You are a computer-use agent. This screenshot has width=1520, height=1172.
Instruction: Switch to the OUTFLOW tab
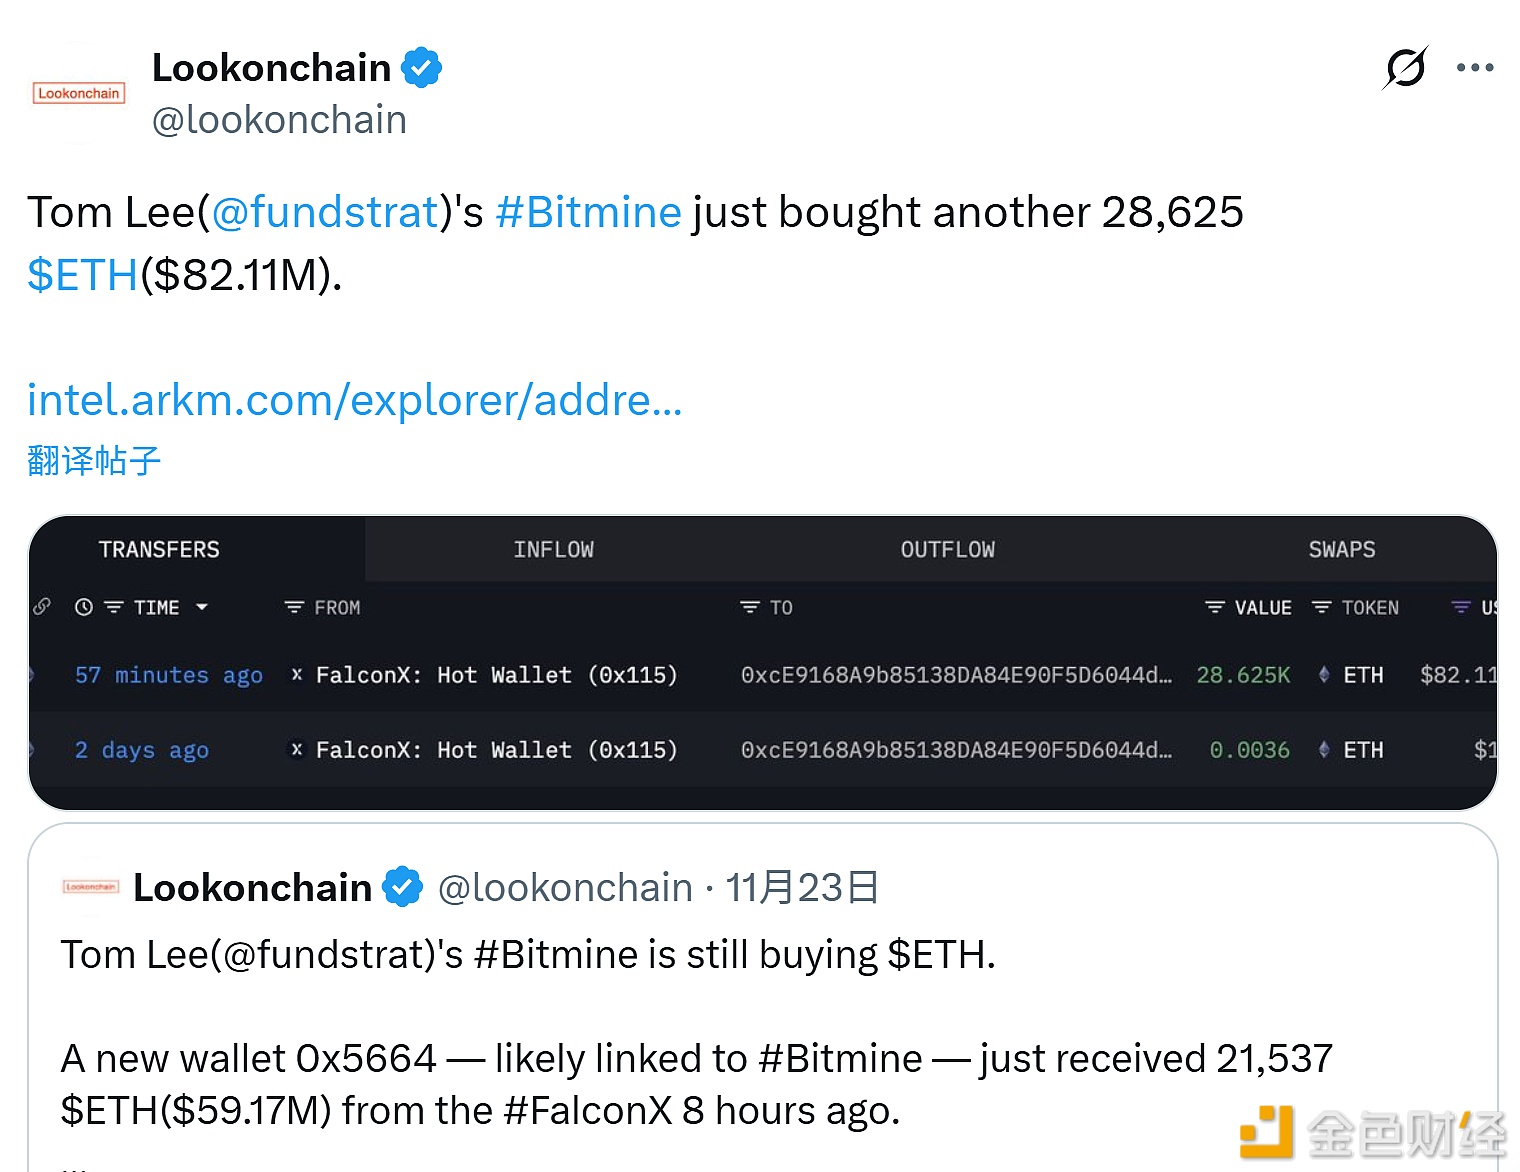point(947,549)
